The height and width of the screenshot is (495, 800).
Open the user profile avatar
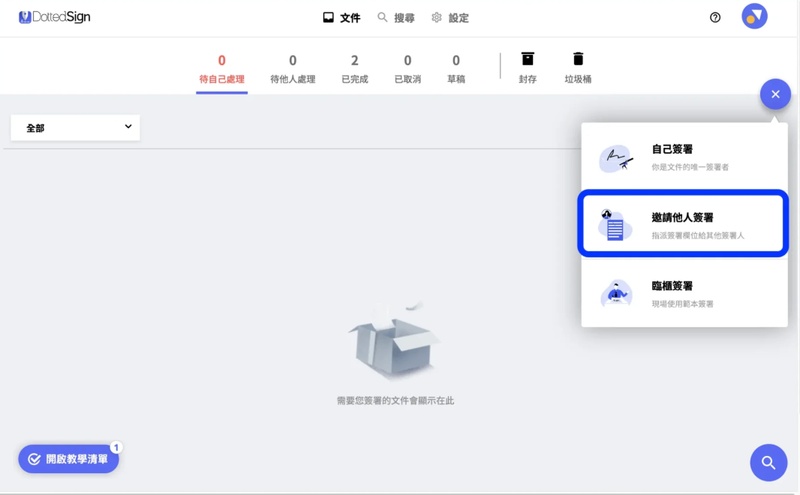(x=755, y=16)
